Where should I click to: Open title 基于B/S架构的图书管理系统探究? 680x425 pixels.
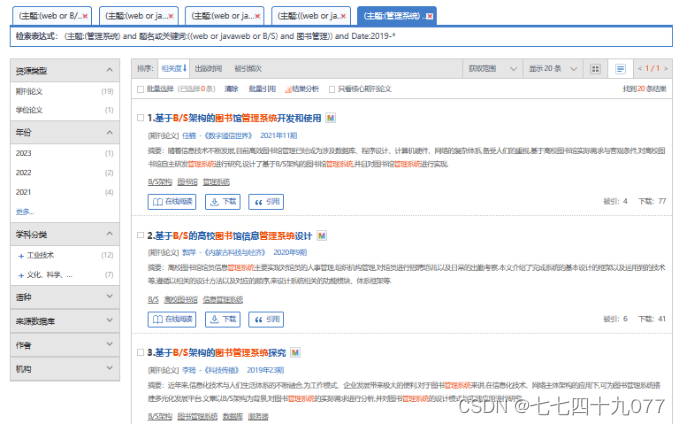(220, 353)
